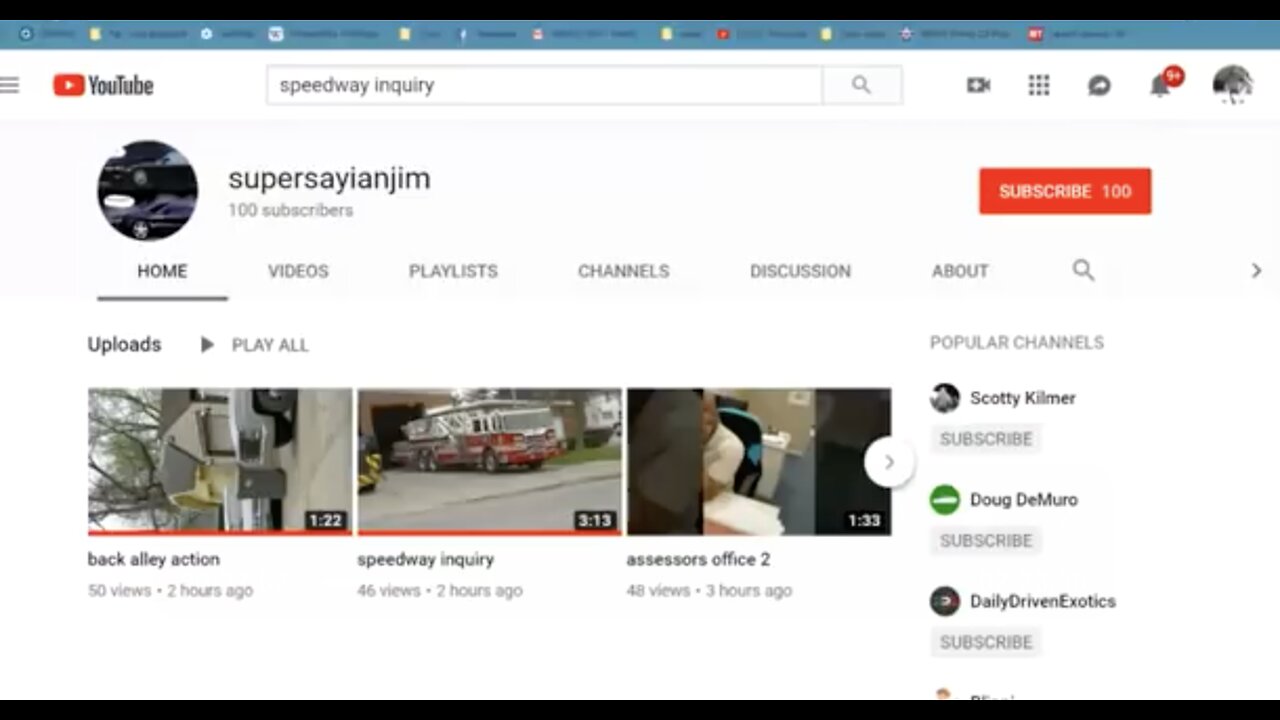Open the CHANNELS tab
This screenshot has width=1280, height=720.
pyautogui.click(x=623, y=271)
